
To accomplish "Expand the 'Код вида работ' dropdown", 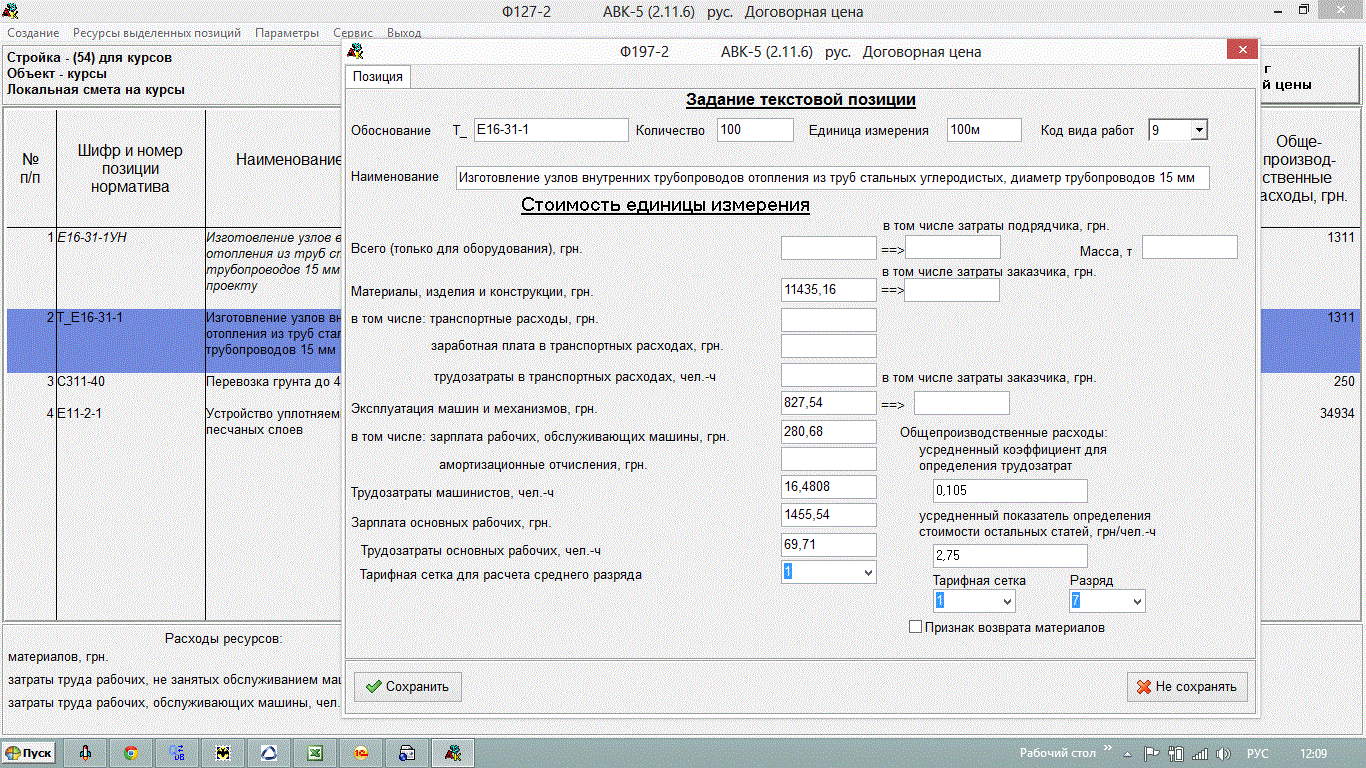I will (x=1199, y=130).
